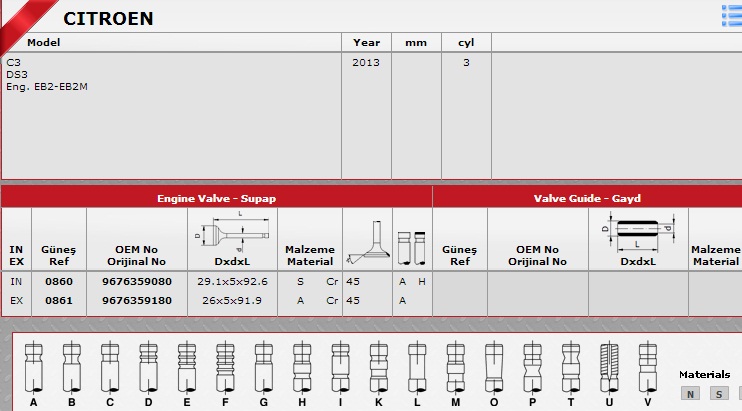The height and width of the screenshot is (411, 742).
Task: Select the Engine Valve - Supap header
Action: tap(216, 198)
